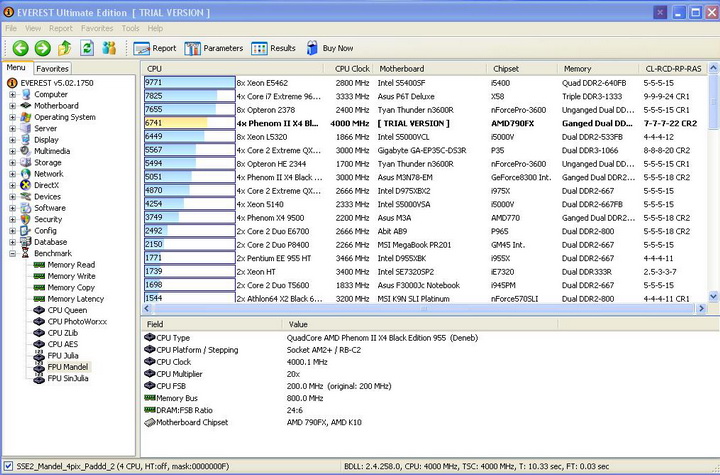Open the View menu
The width and height of the screenshot is (720, 475).
pyautogui.click(x=33, y=28)
